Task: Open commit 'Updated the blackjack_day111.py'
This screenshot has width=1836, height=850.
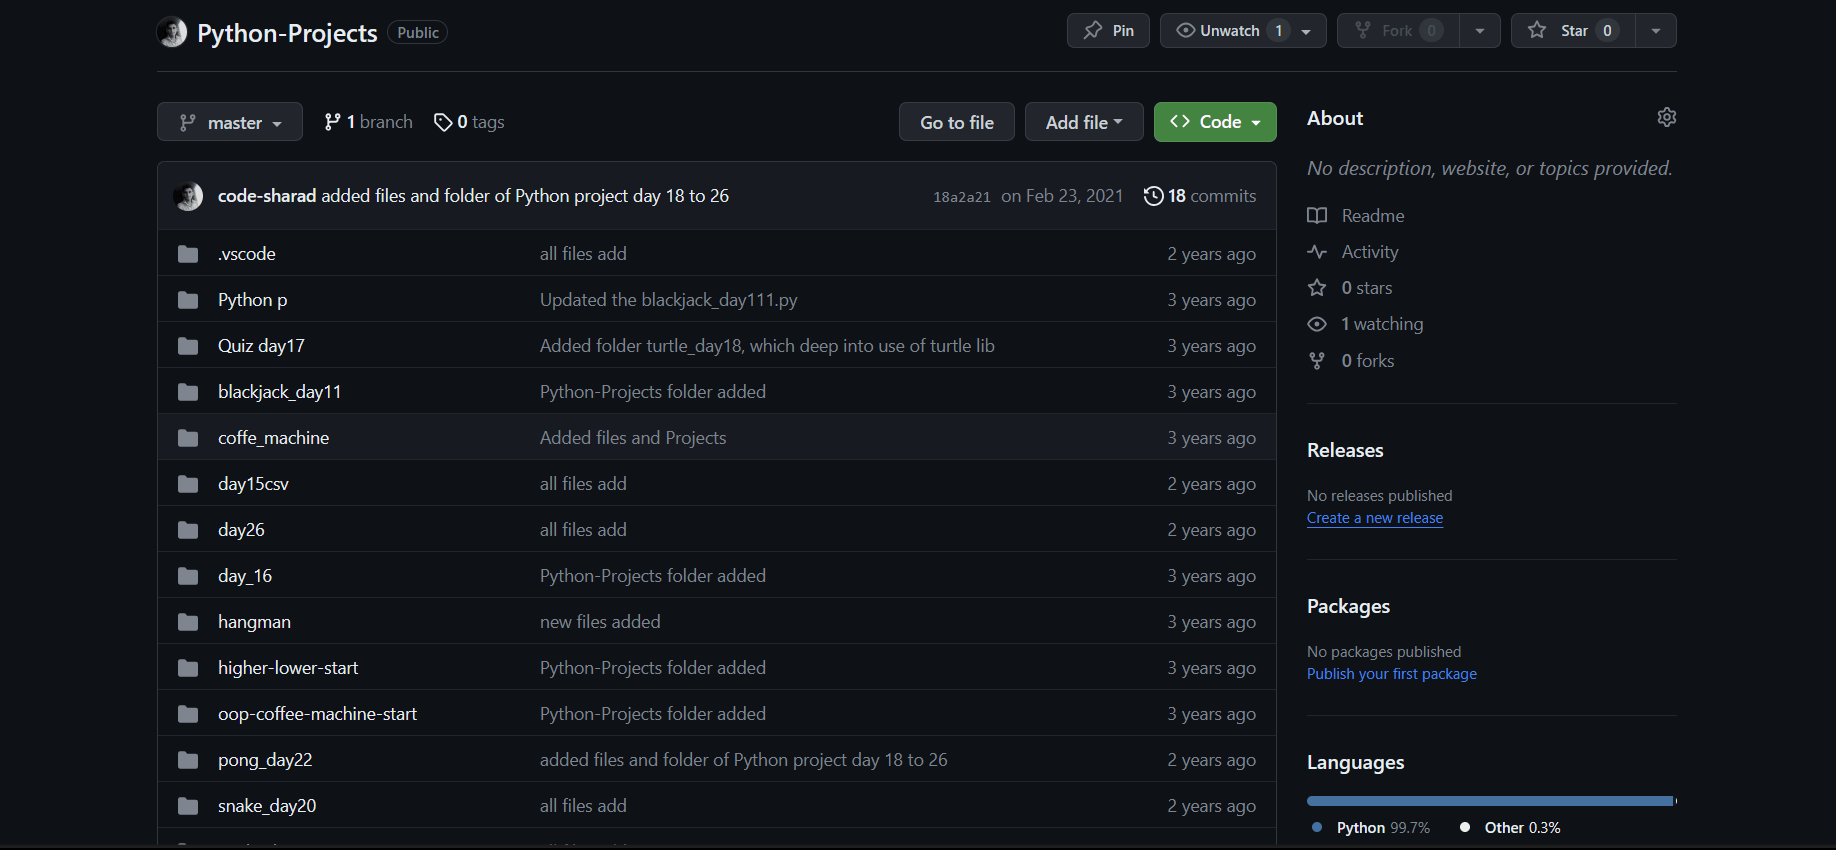Action: (669, 300)
